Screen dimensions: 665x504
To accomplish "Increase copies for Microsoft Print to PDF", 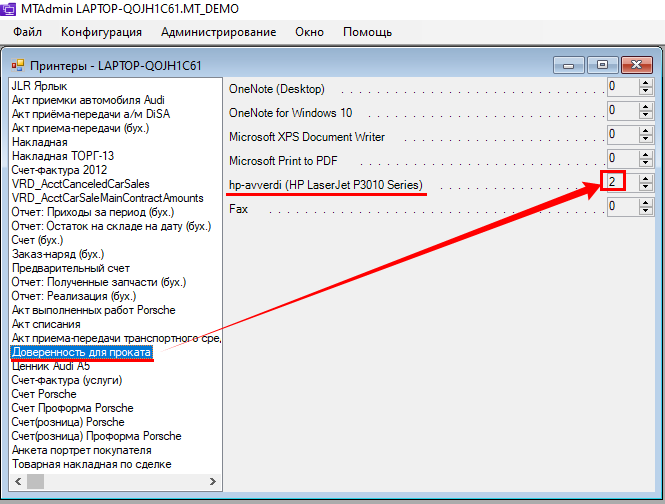I will click(x=646, y=155).
